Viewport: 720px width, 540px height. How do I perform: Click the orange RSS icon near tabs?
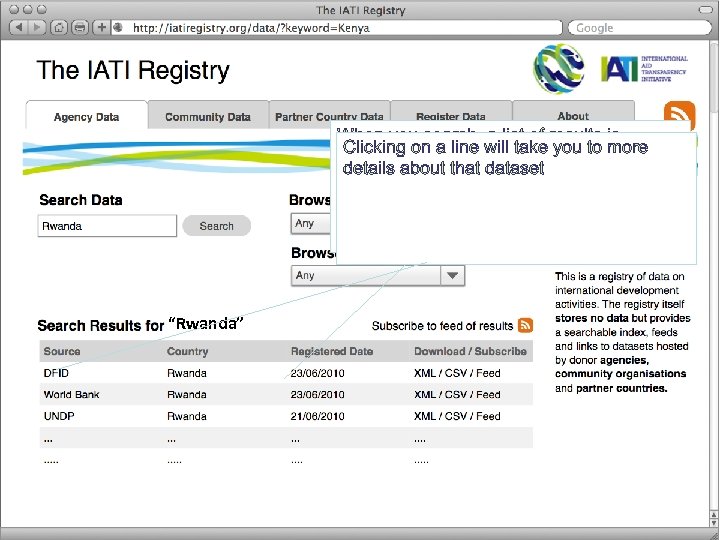click(x=679, y=116)
